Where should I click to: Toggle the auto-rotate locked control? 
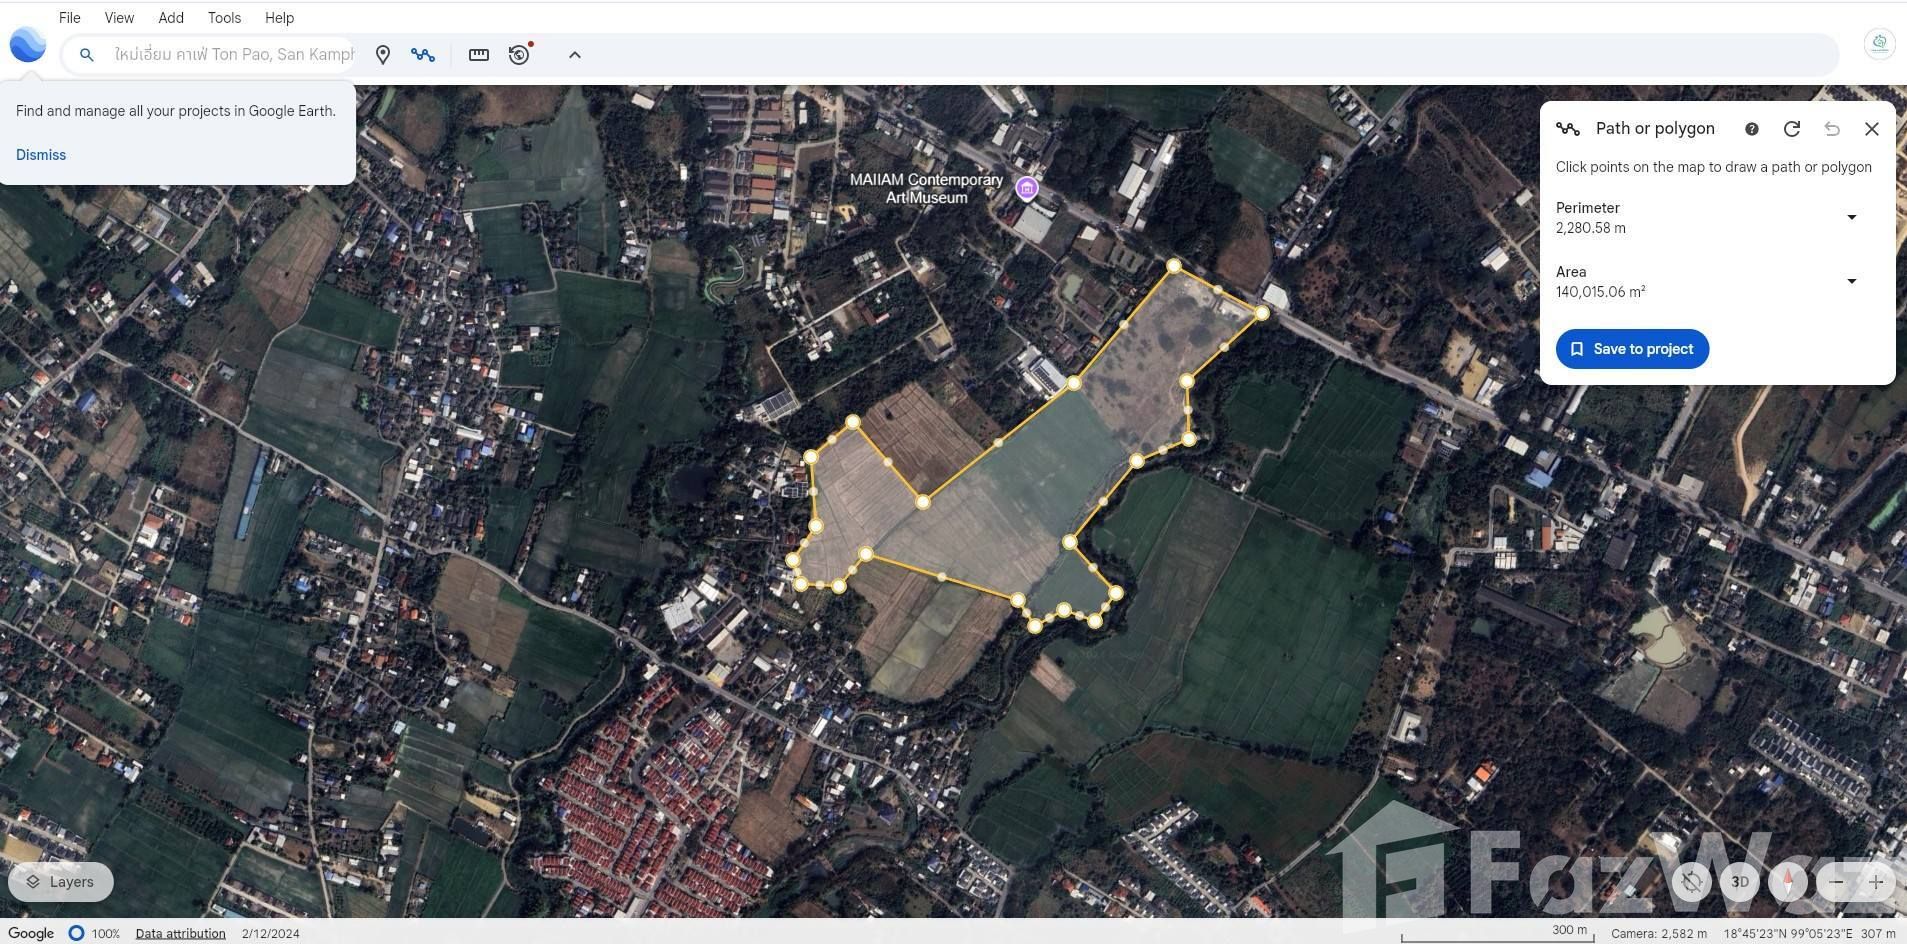click(x=1692, y=882)
